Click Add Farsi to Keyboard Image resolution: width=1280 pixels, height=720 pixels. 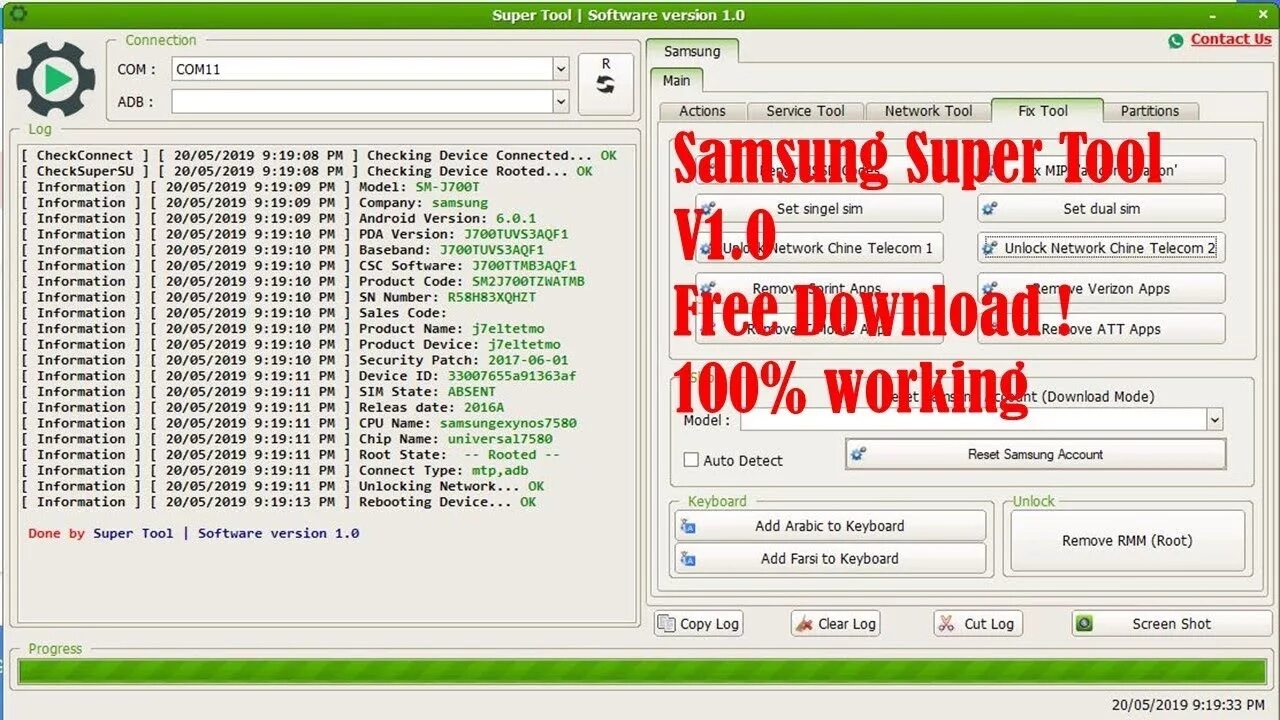[x=830, y=559]
